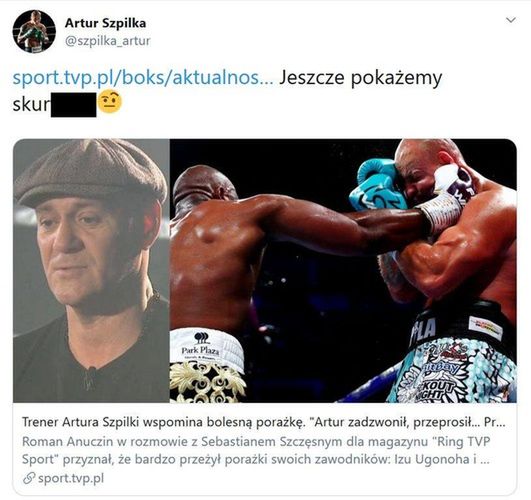
Task: Follow the sport.tvp.pl/boks/aktualnos… link
Action: 143,78
